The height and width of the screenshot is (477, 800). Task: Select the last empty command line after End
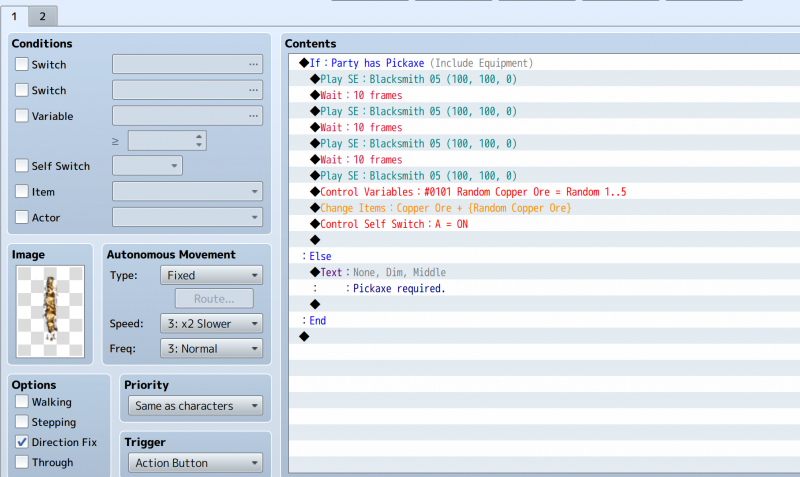click(x=544, y=336)
